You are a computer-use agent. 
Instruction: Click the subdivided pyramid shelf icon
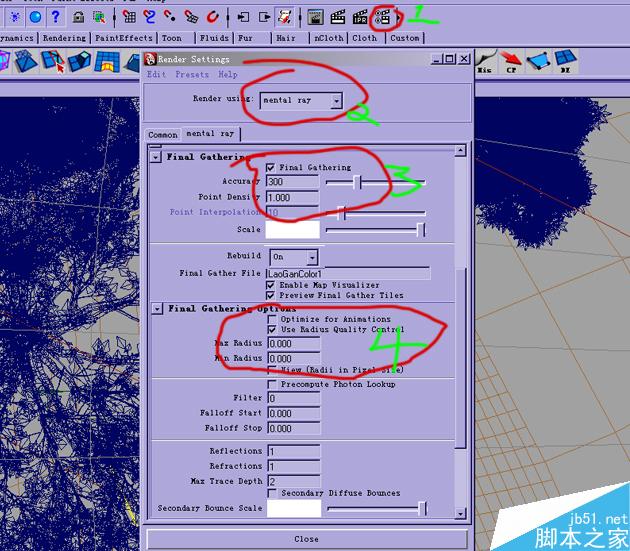(26, 61)
